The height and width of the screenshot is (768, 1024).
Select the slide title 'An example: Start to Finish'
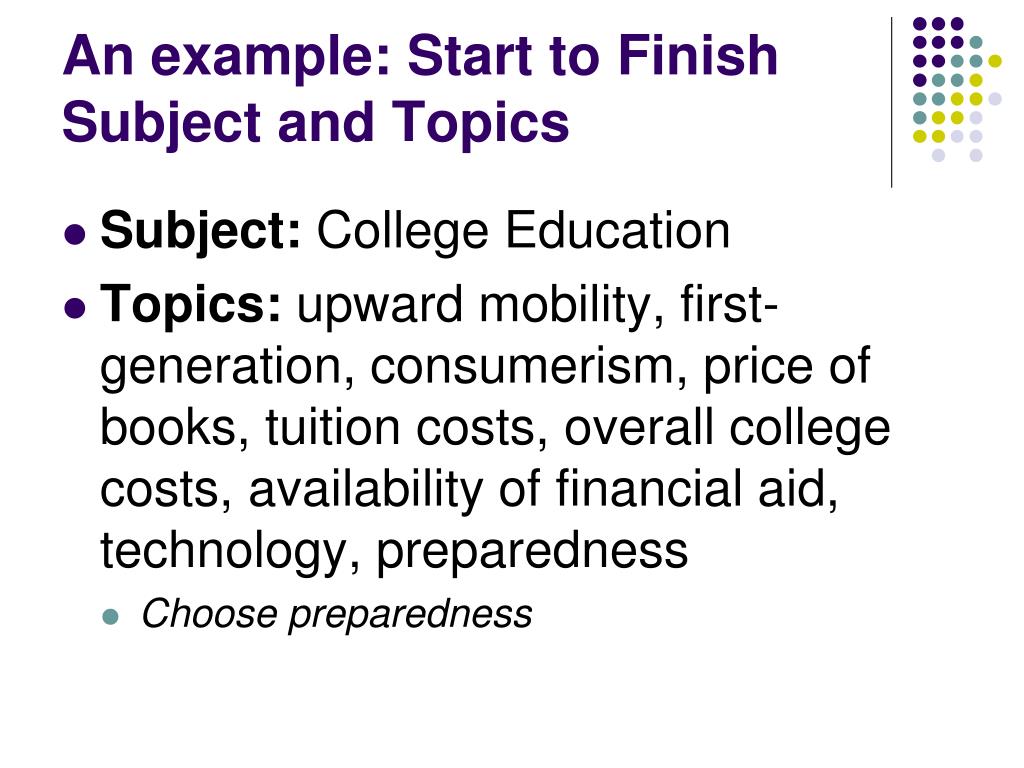(x=420, y=55)
